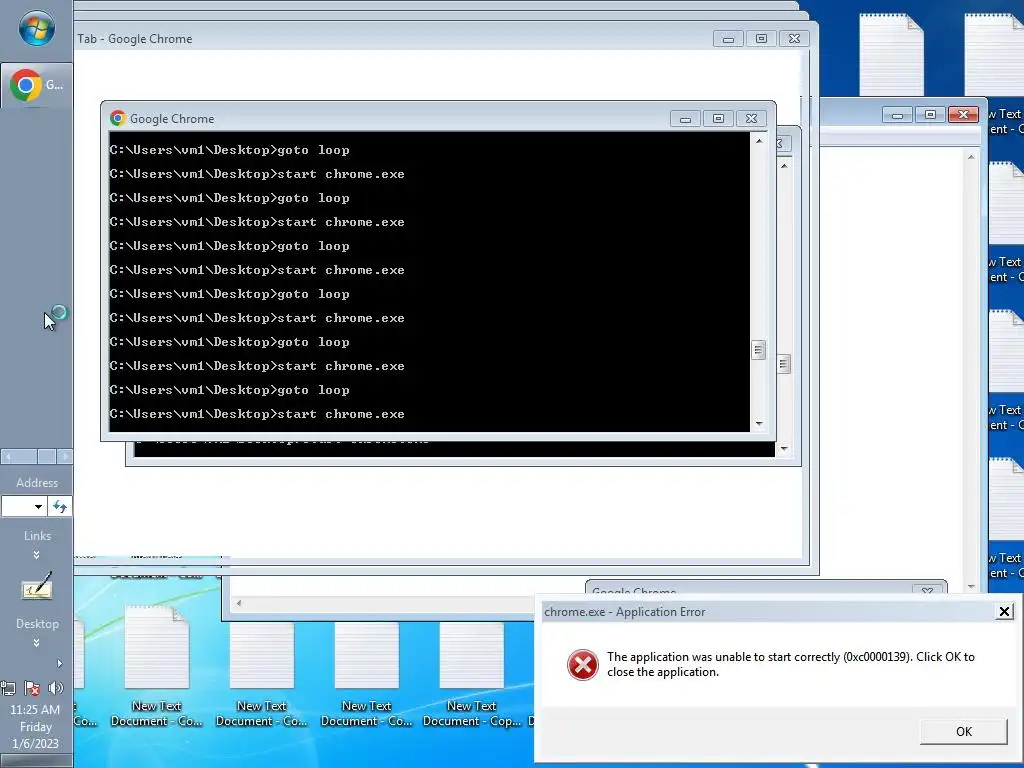The width and height of the screenshot is (1024, 768).
Task: Close the 'Tab - Google Chrome' window
Action: [794, 39]
